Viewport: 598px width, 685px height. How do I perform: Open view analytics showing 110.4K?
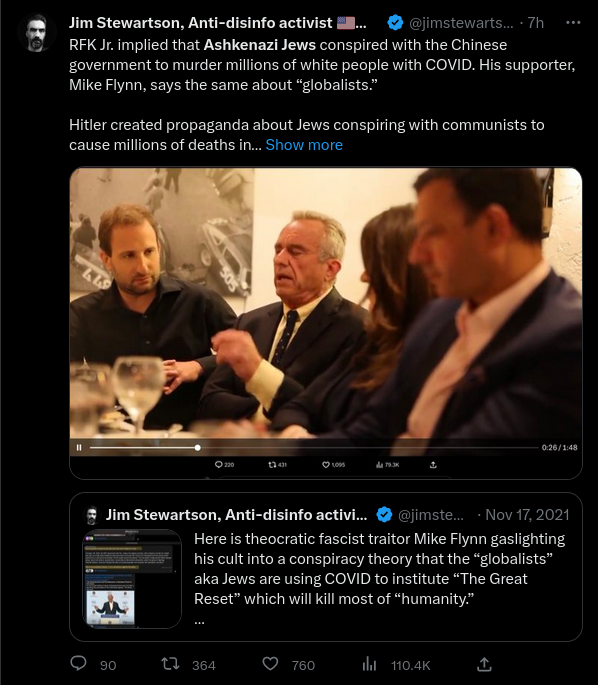point(369,664)
